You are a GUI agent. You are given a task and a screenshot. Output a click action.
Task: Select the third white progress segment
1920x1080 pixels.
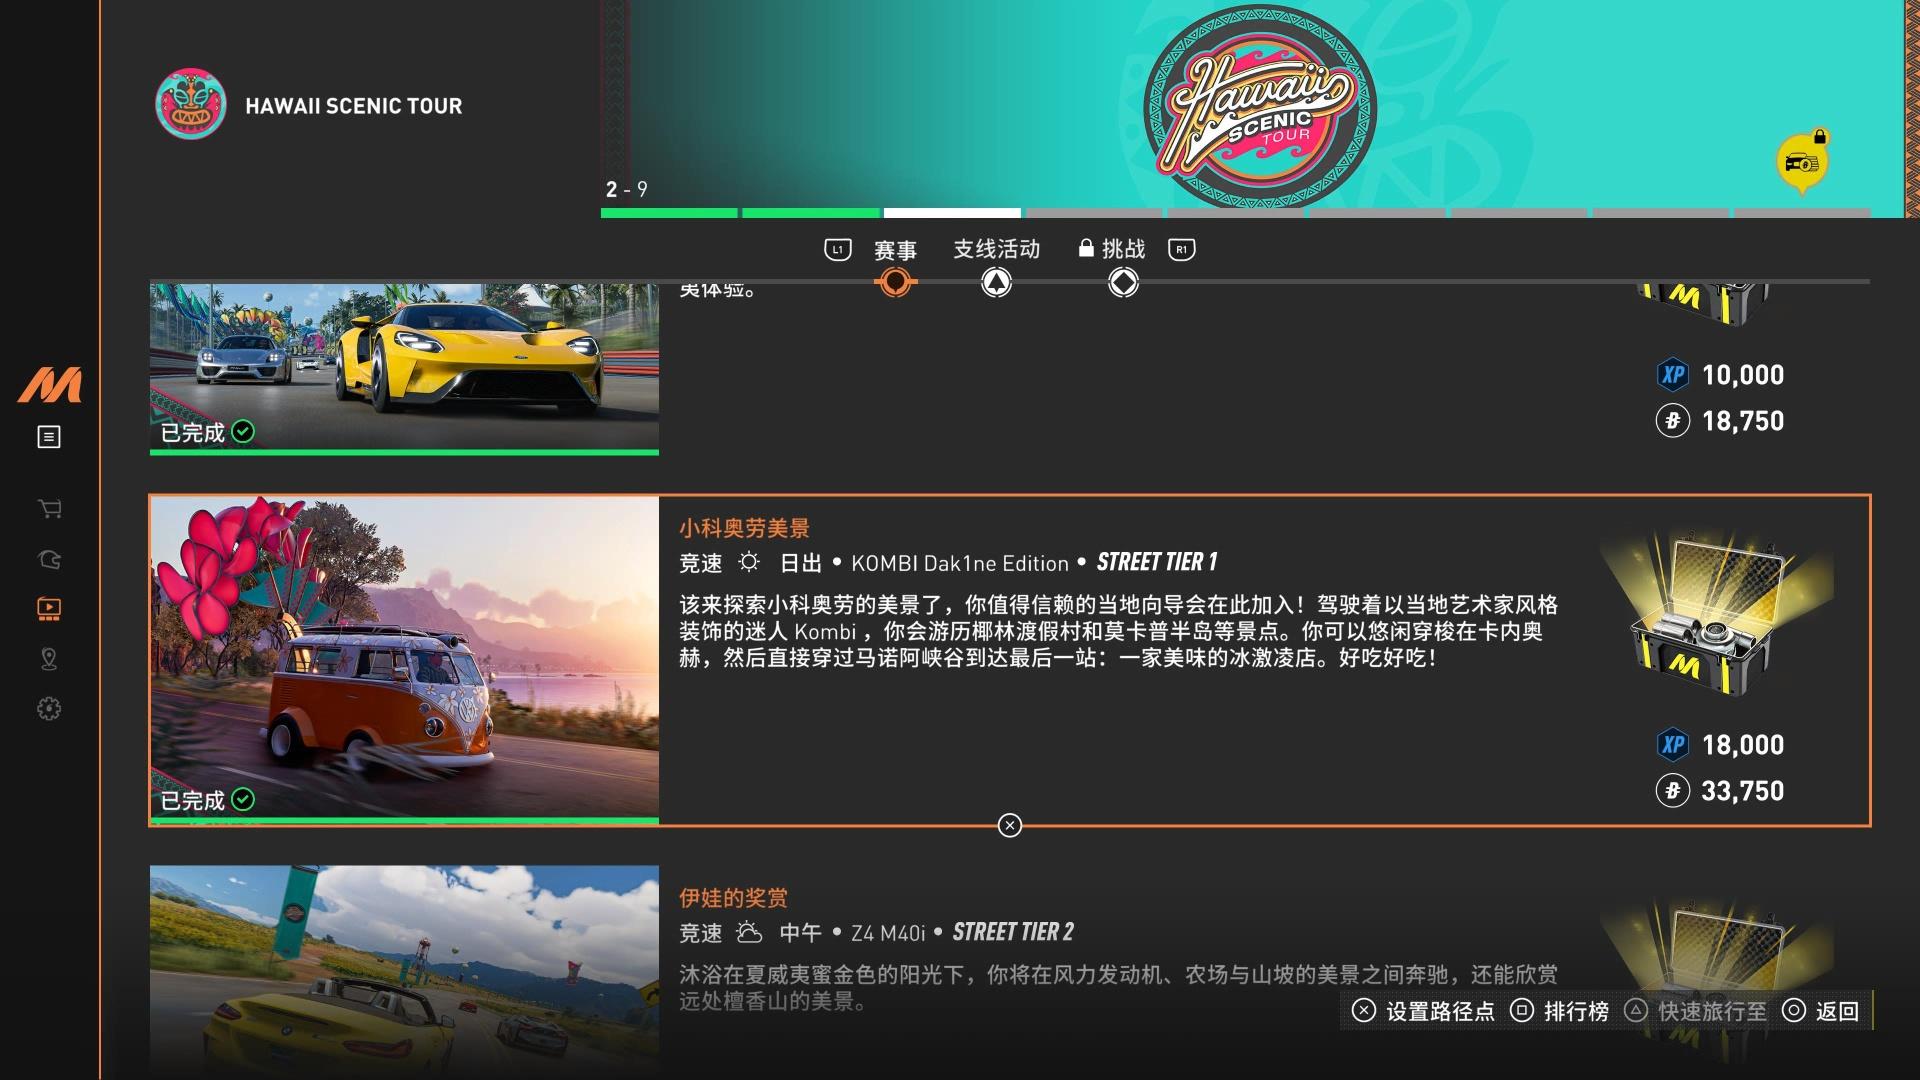point(952,213)
